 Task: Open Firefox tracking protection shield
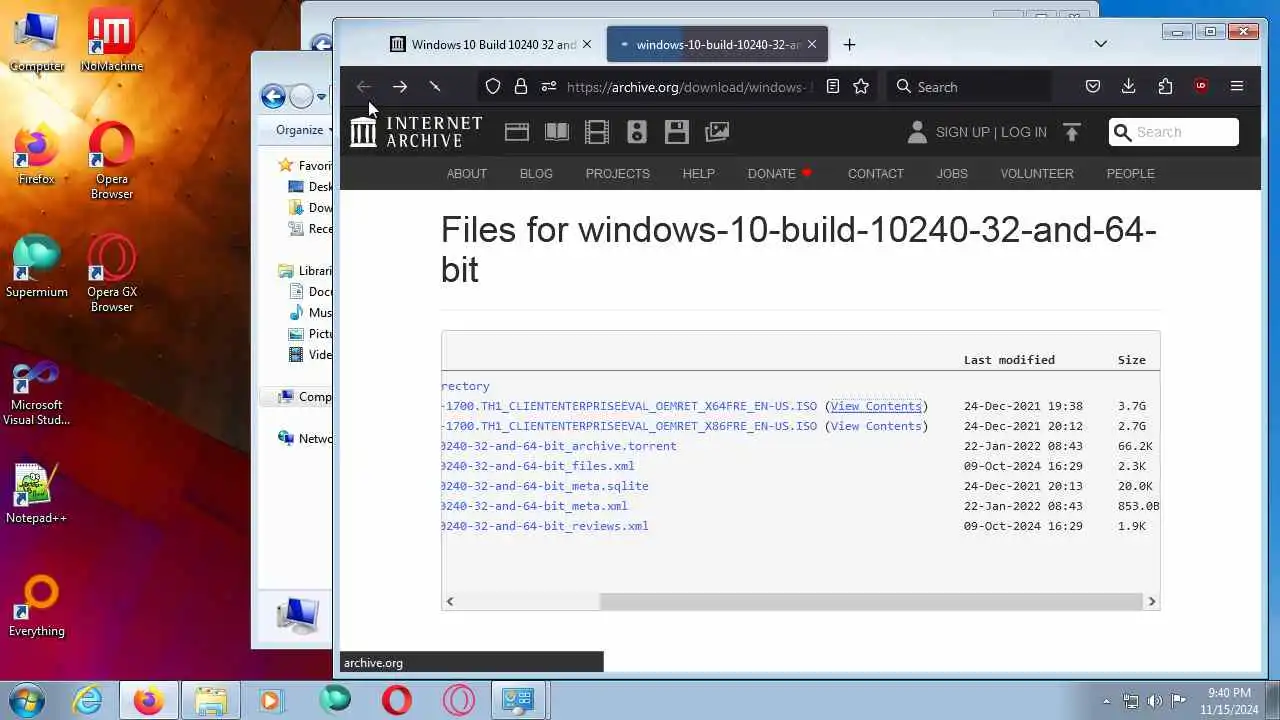pos(493,87)
